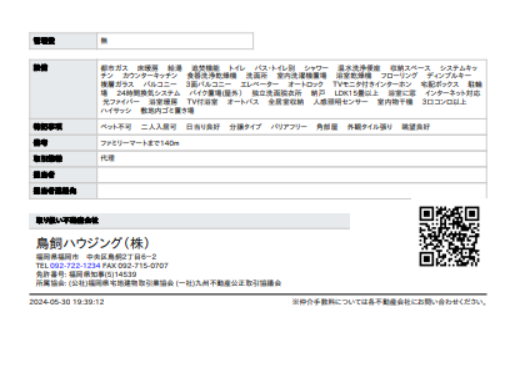Click the equipment item バス・トイレ別

(x=275, y=68)
